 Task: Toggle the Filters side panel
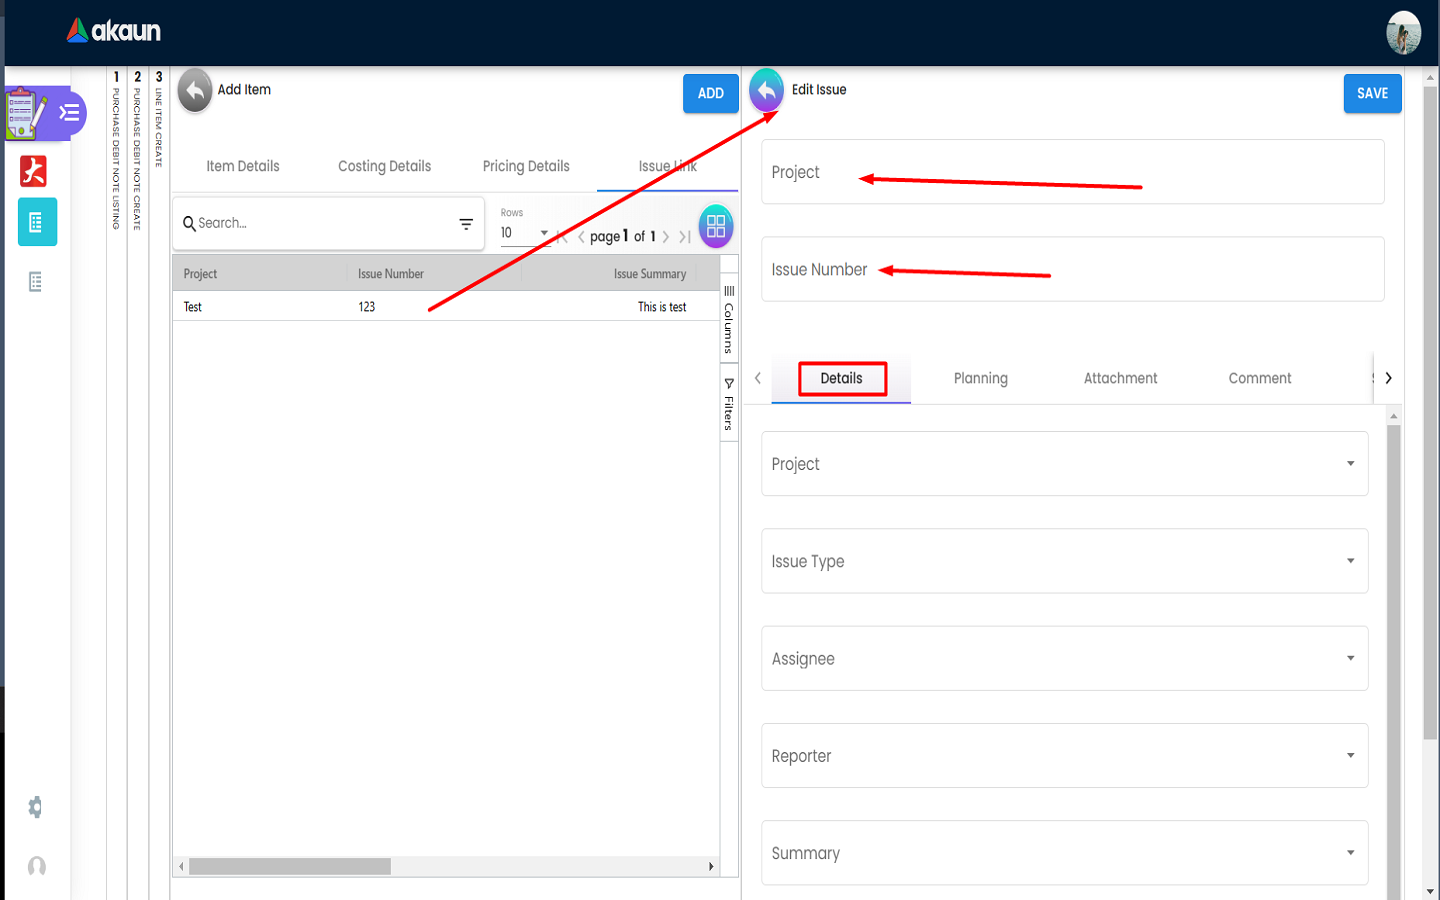(729, 405)
